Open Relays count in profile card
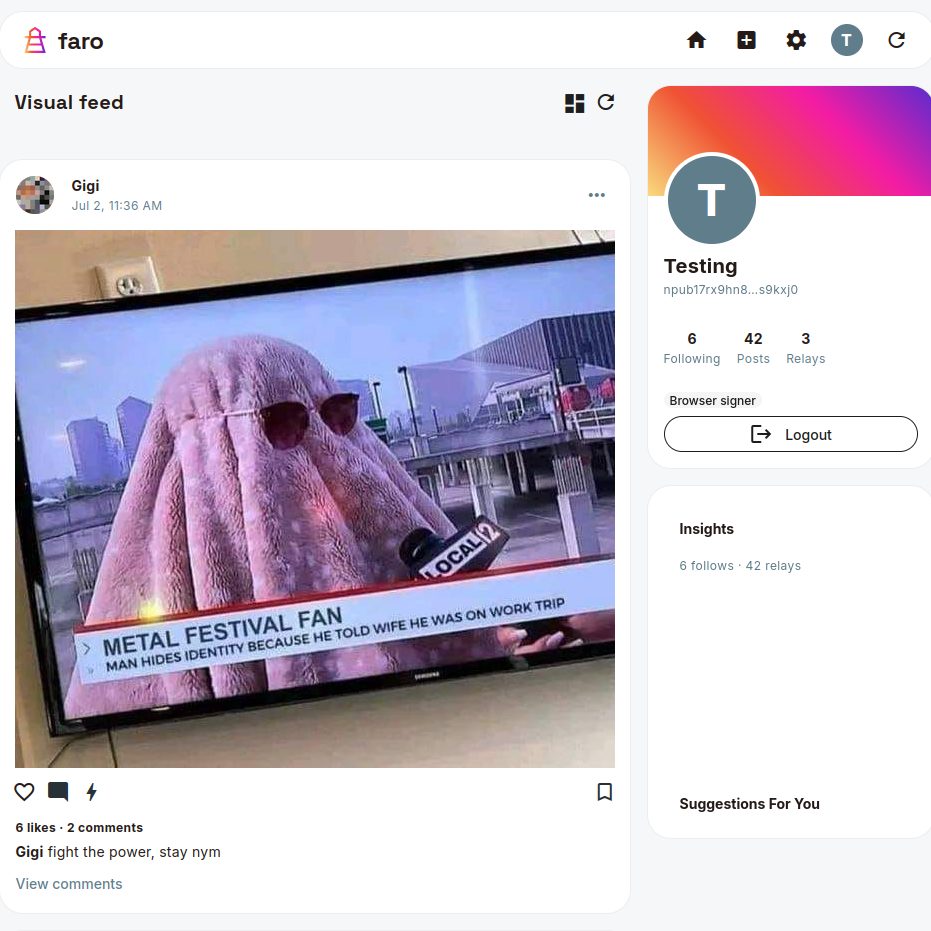Viewport: 931px width, 931px height. (x=806, y=348)
